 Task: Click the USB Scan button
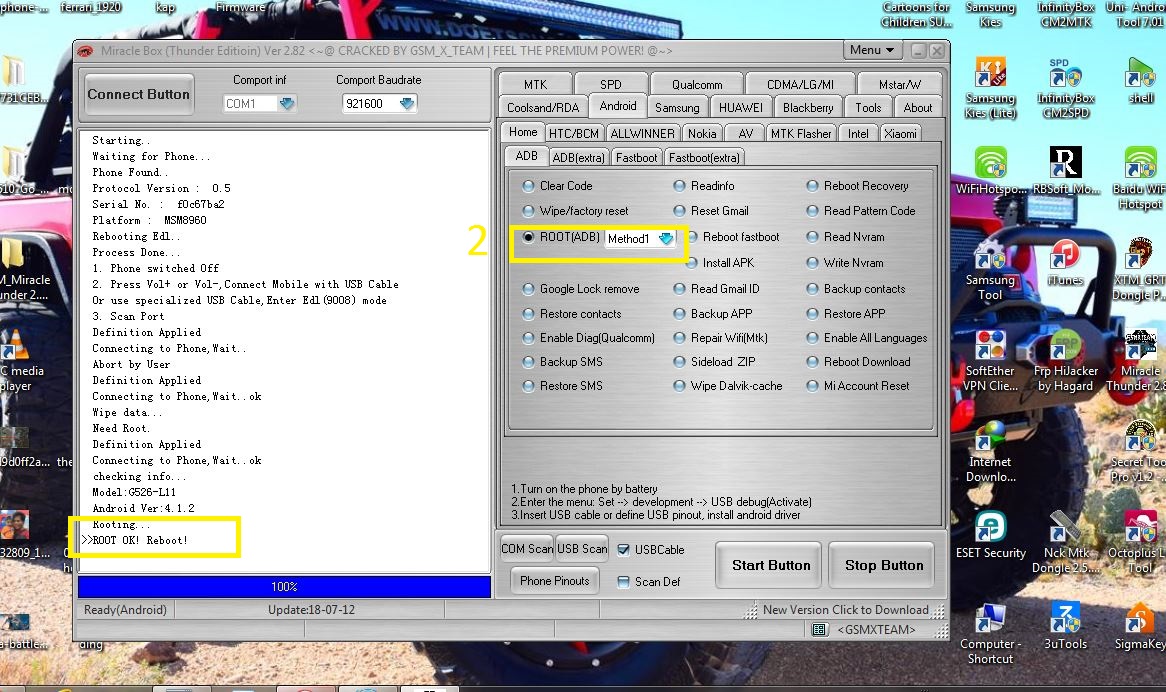[582, 549]
